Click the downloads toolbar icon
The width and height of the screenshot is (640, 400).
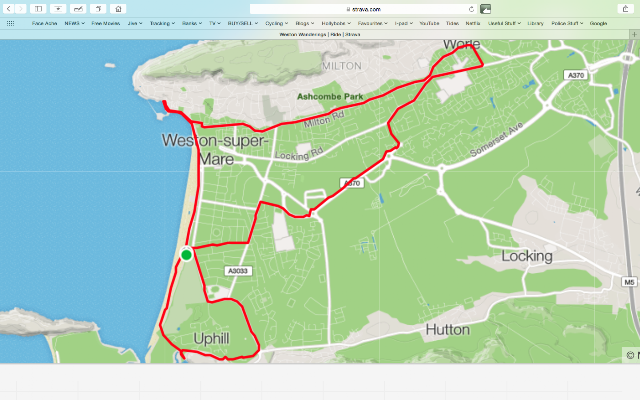click(58, 9)
